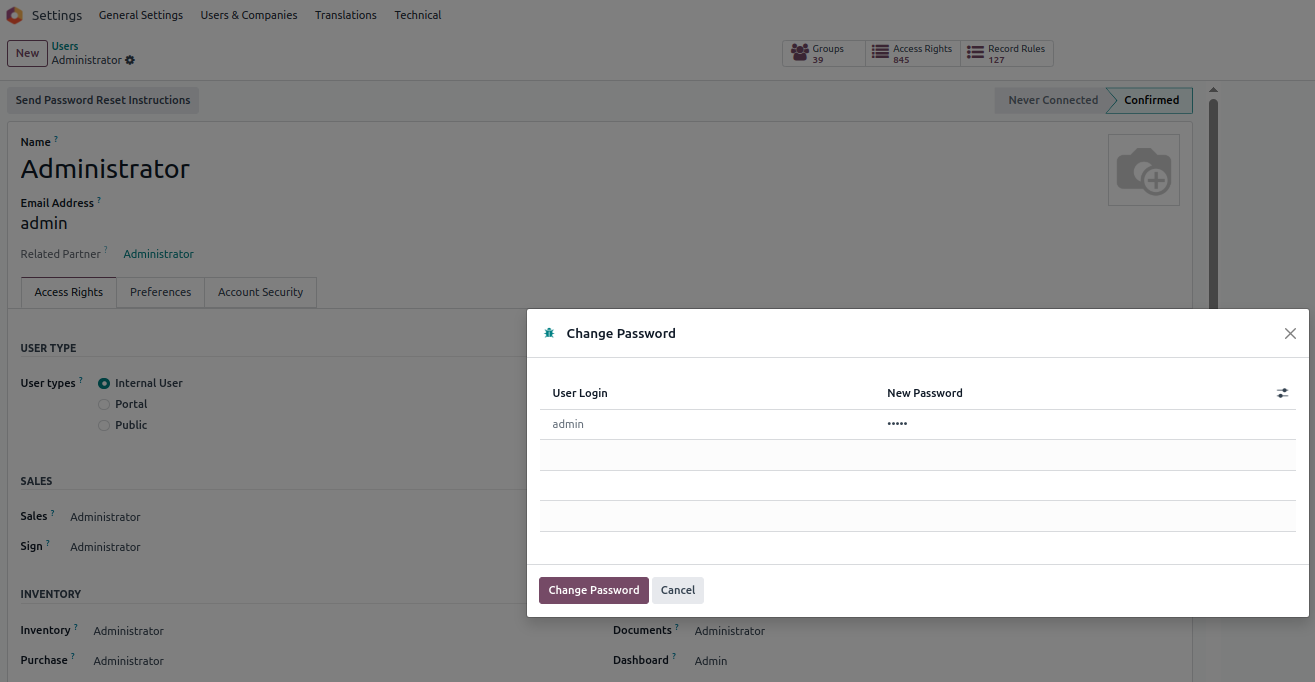Click the Email Address field admin

pos(44,223)
